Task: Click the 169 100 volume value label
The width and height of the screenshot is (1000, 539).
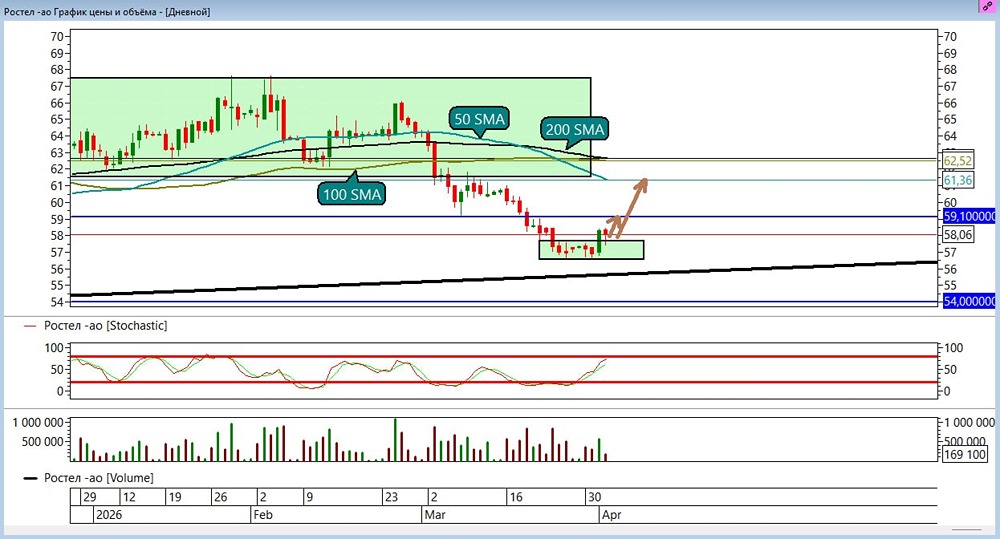Action: [965, 454]
